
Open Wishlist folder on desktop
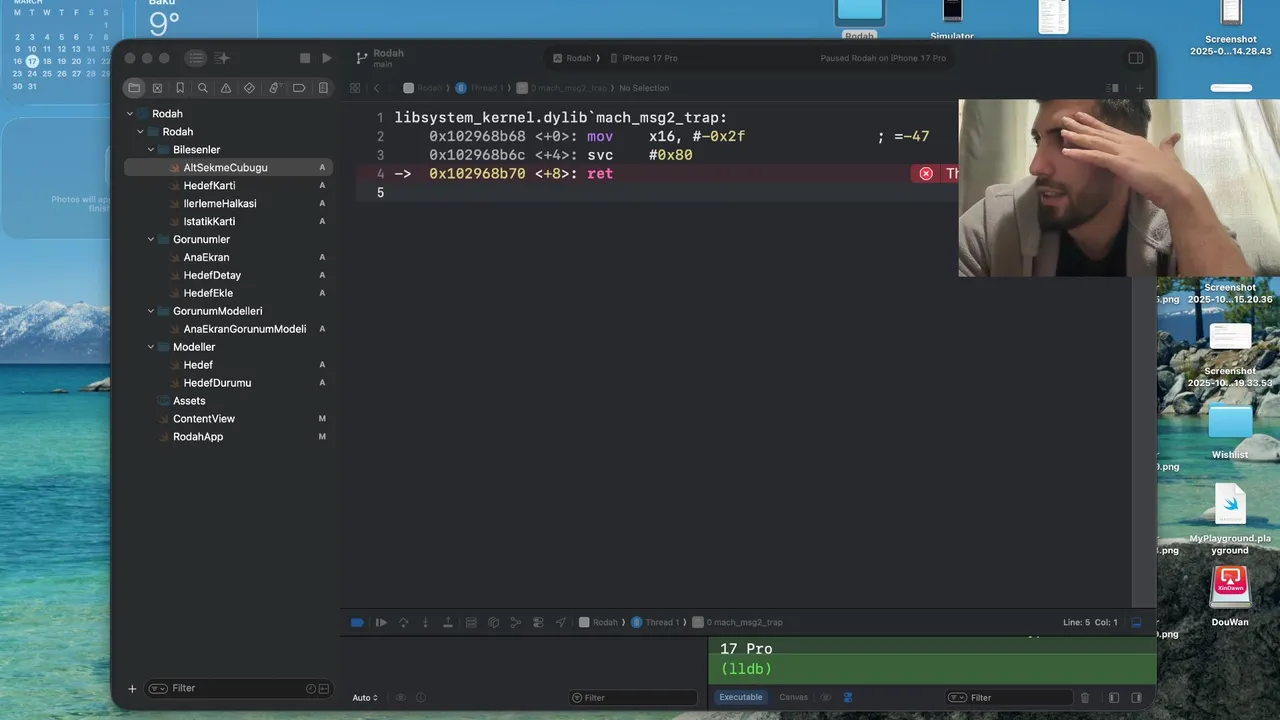tap(1230, 430)
